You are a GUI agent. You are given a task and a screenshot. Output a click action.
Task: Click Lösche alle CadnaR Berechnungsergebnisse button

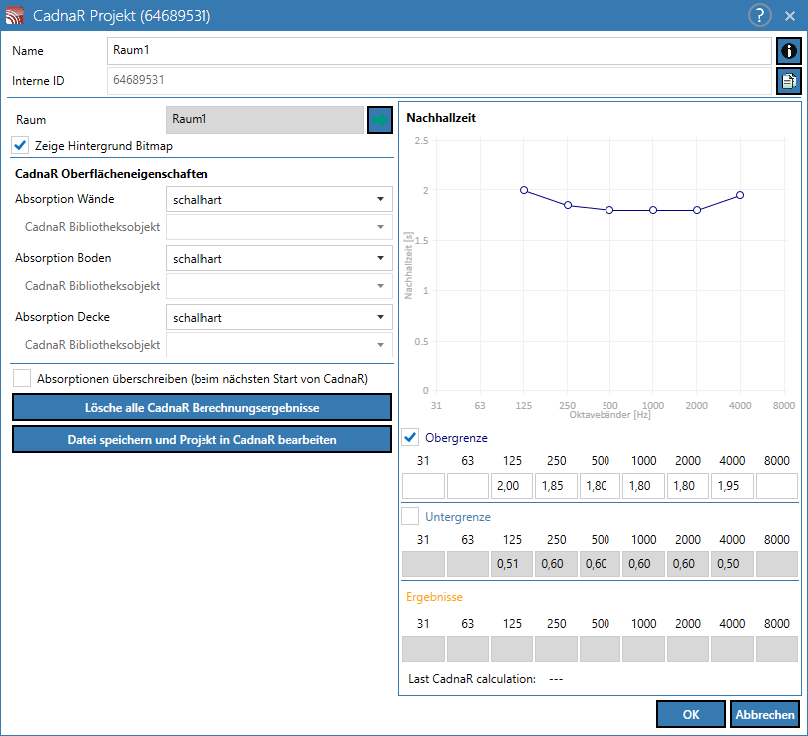(202, 408)
